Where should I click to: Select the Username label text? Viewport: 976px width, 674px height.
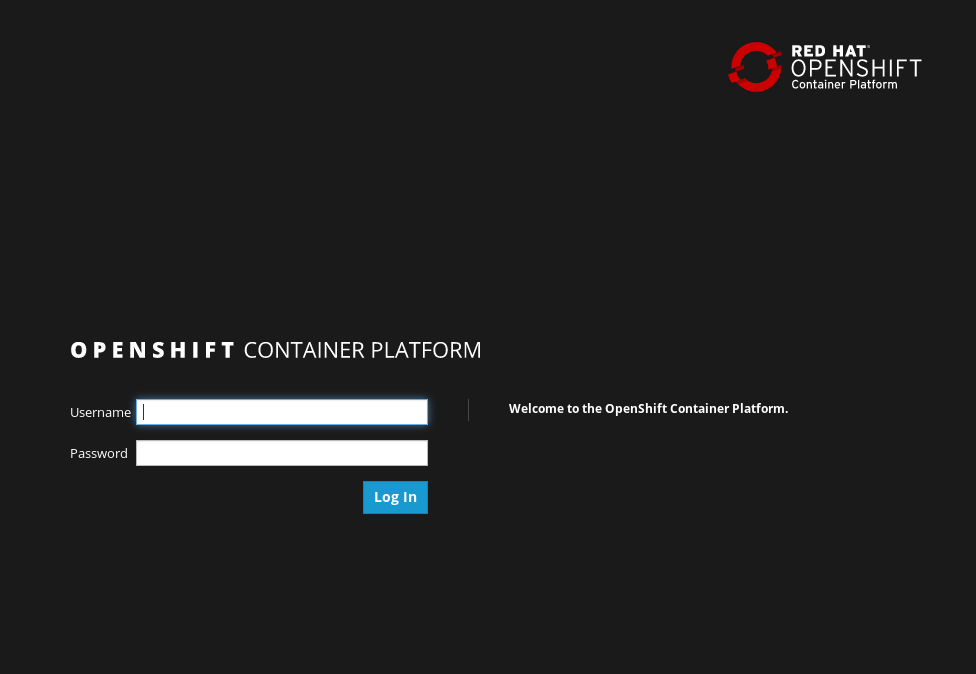(x=100, y=413)
